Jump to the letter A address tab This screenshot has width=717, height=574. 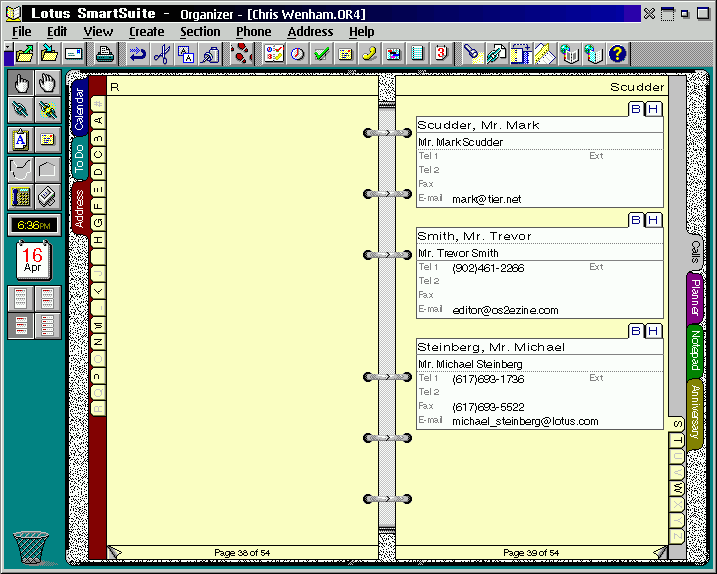pos(98,121)
